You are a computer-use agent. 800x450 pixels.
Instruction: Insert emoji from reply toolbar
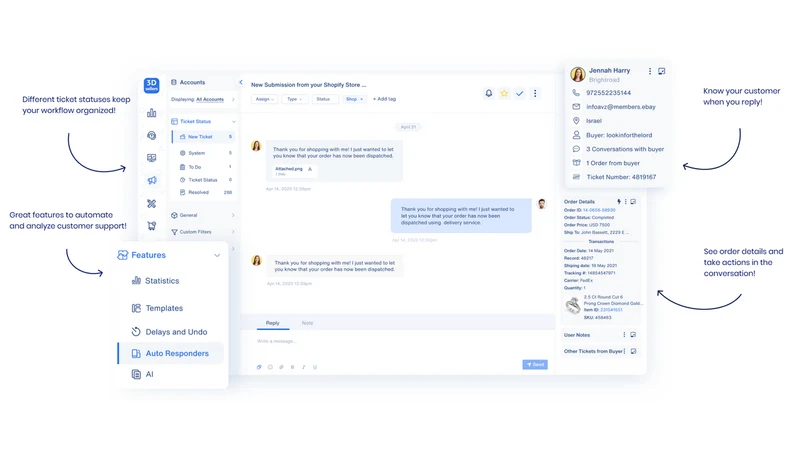click(x=270, y=367)
